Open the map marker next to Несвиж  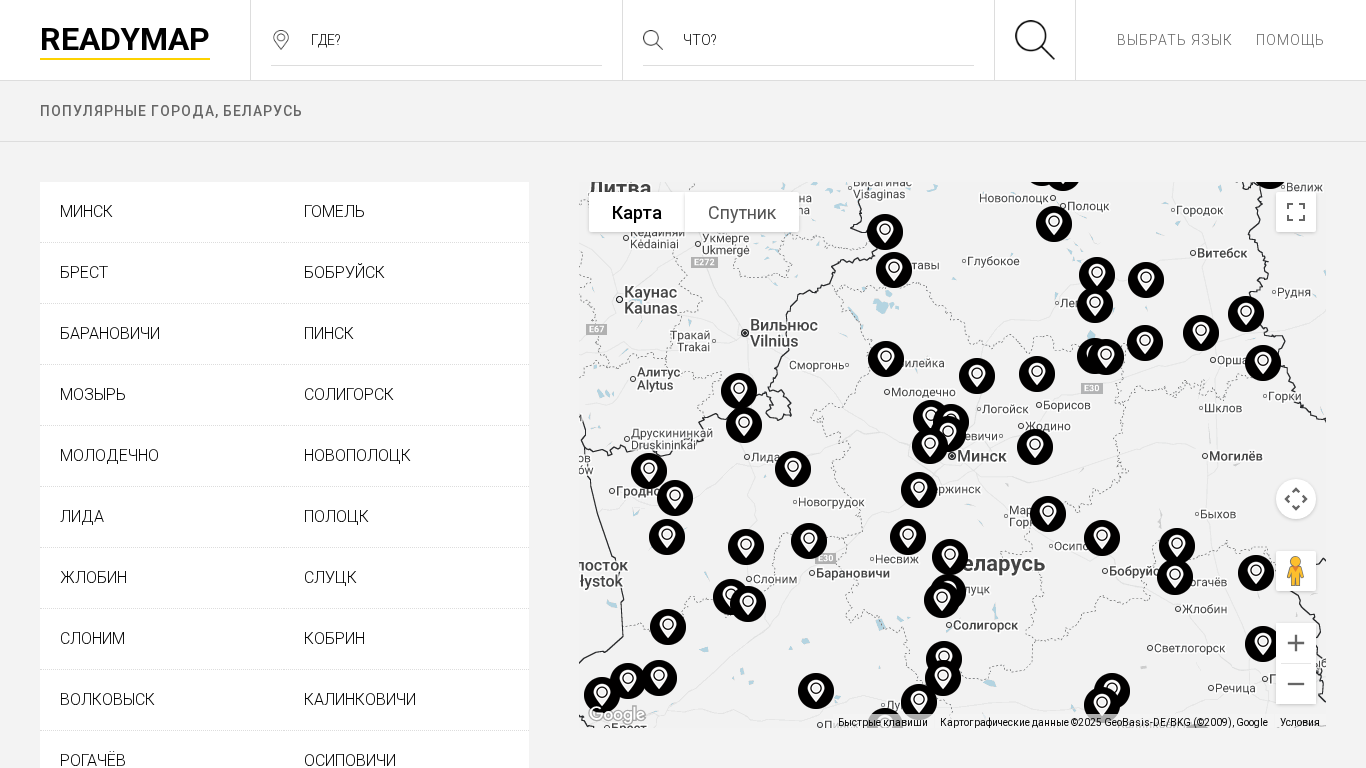908,537
